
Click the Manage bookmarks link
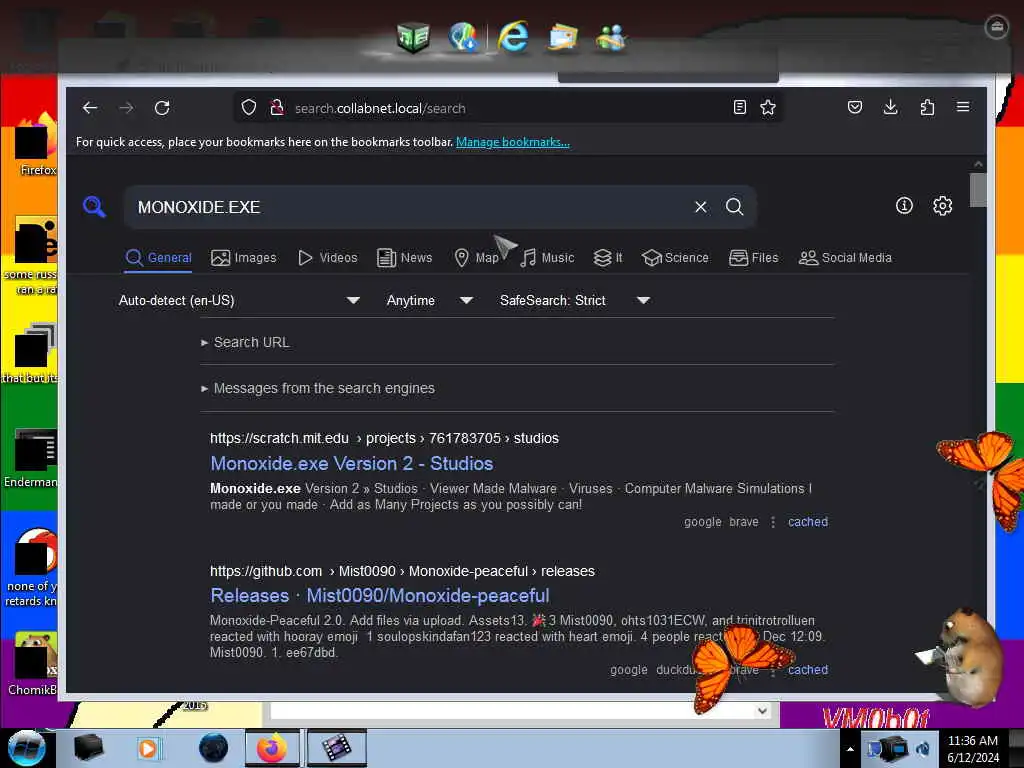(x=513, y=142)
